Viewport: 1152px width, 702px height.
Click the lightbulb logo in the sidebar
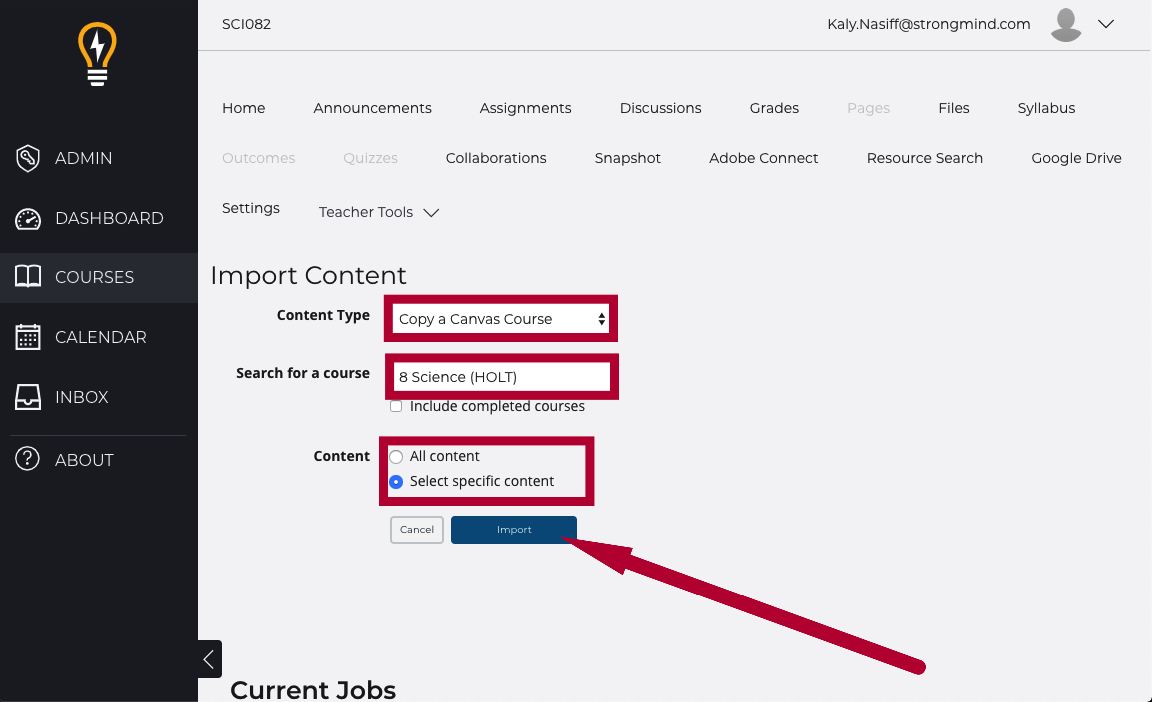point(98,54)
